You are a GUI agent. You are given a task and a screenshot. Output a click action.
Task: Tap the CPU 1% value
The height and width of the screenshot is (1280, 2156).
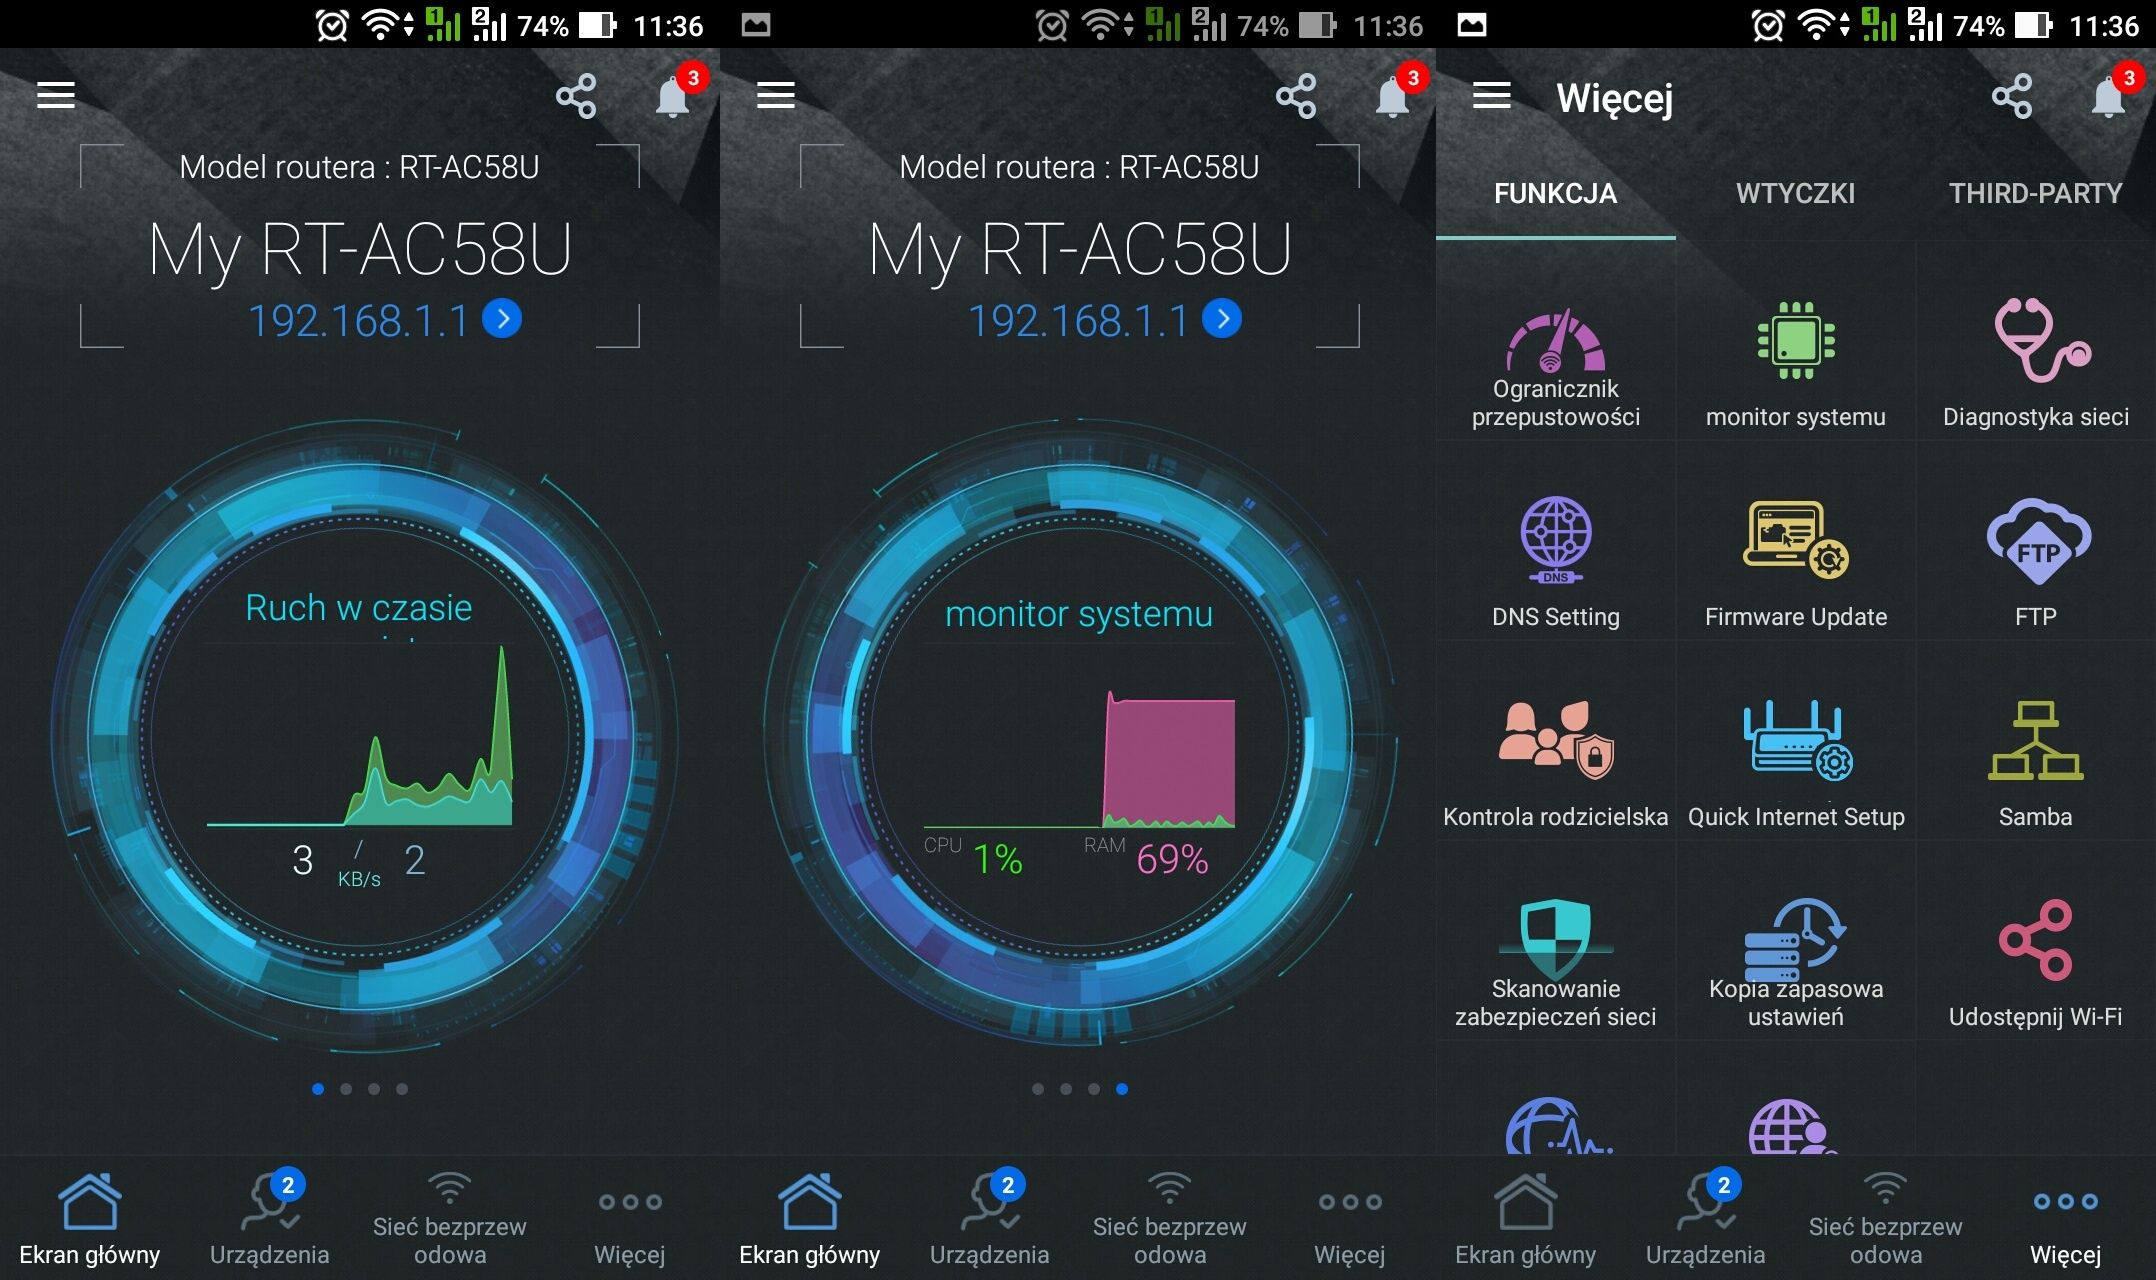pos(998,859)
